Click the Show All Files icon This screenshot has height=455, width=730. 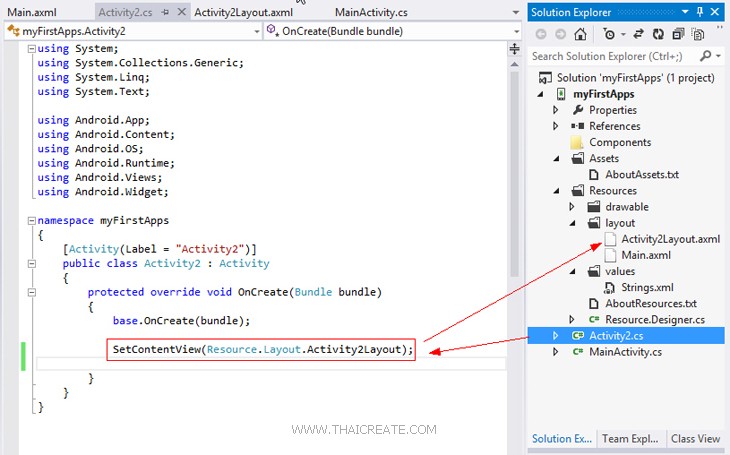(x=697, y=34)
